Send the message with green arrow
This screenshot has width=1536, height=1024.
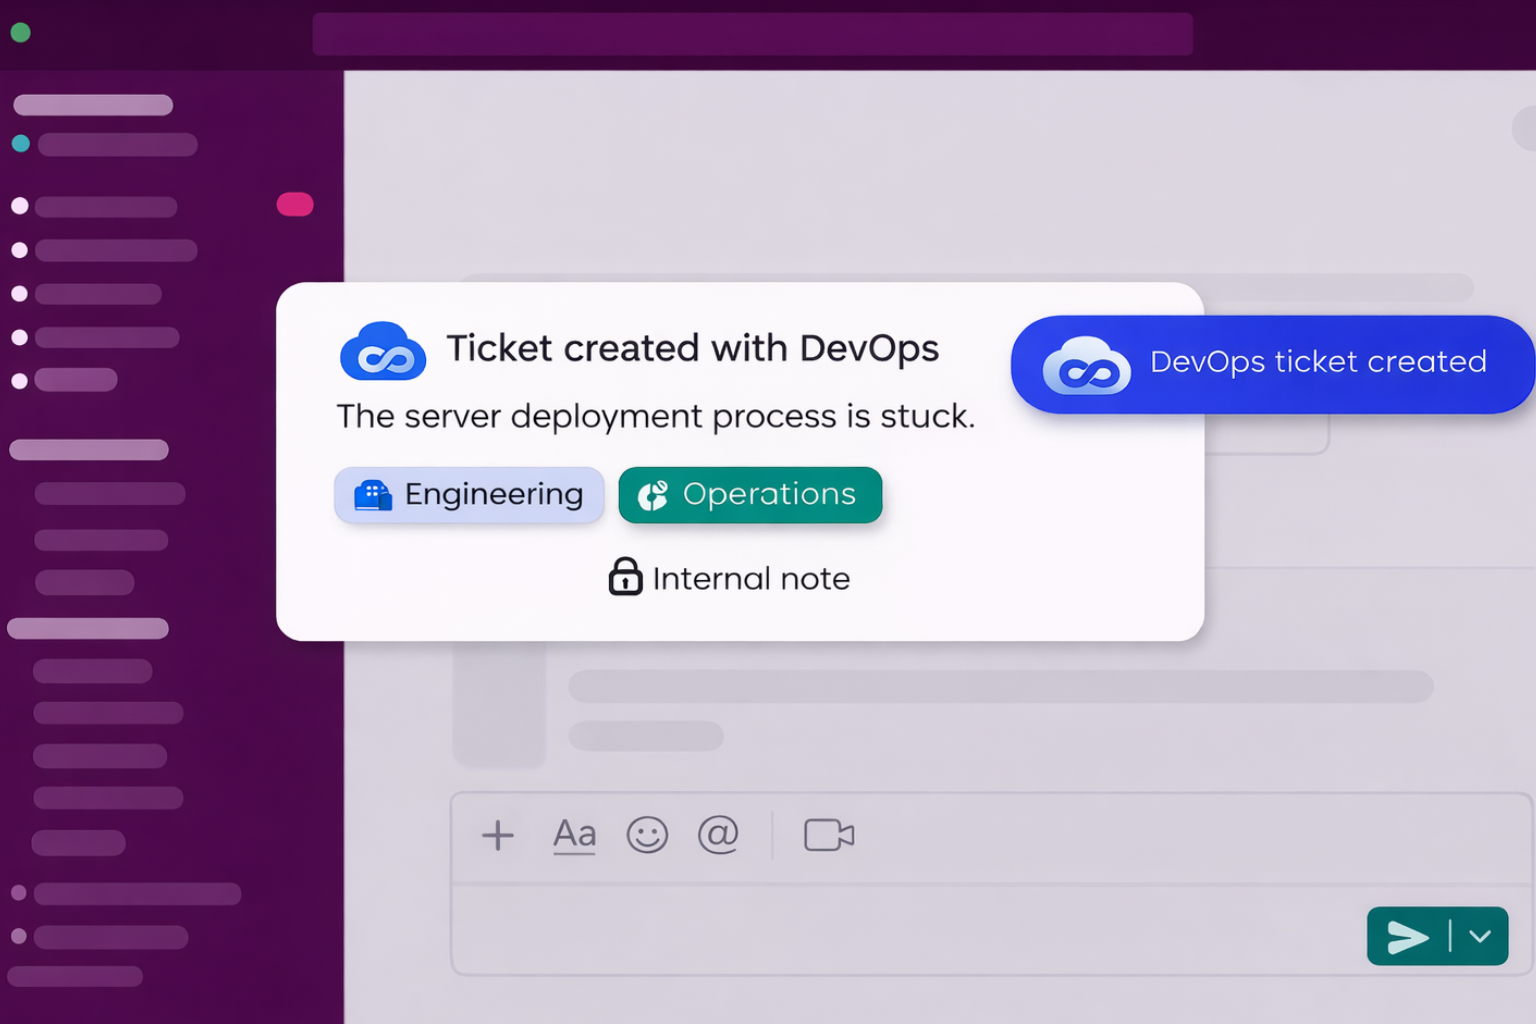click(x=1407, y=937)
